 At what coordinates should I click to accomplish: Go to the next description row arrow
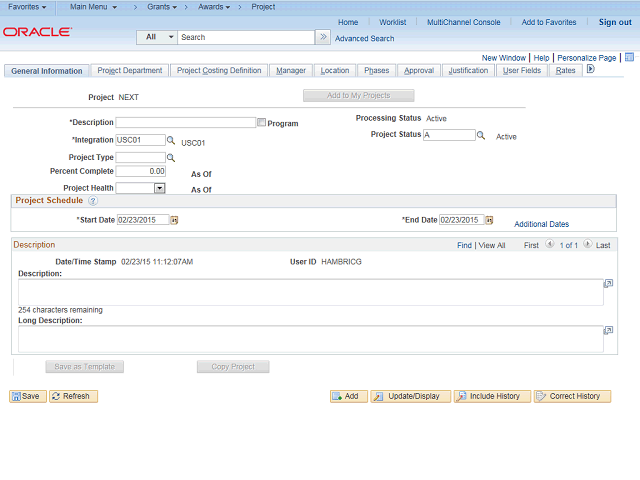[587, 244]
